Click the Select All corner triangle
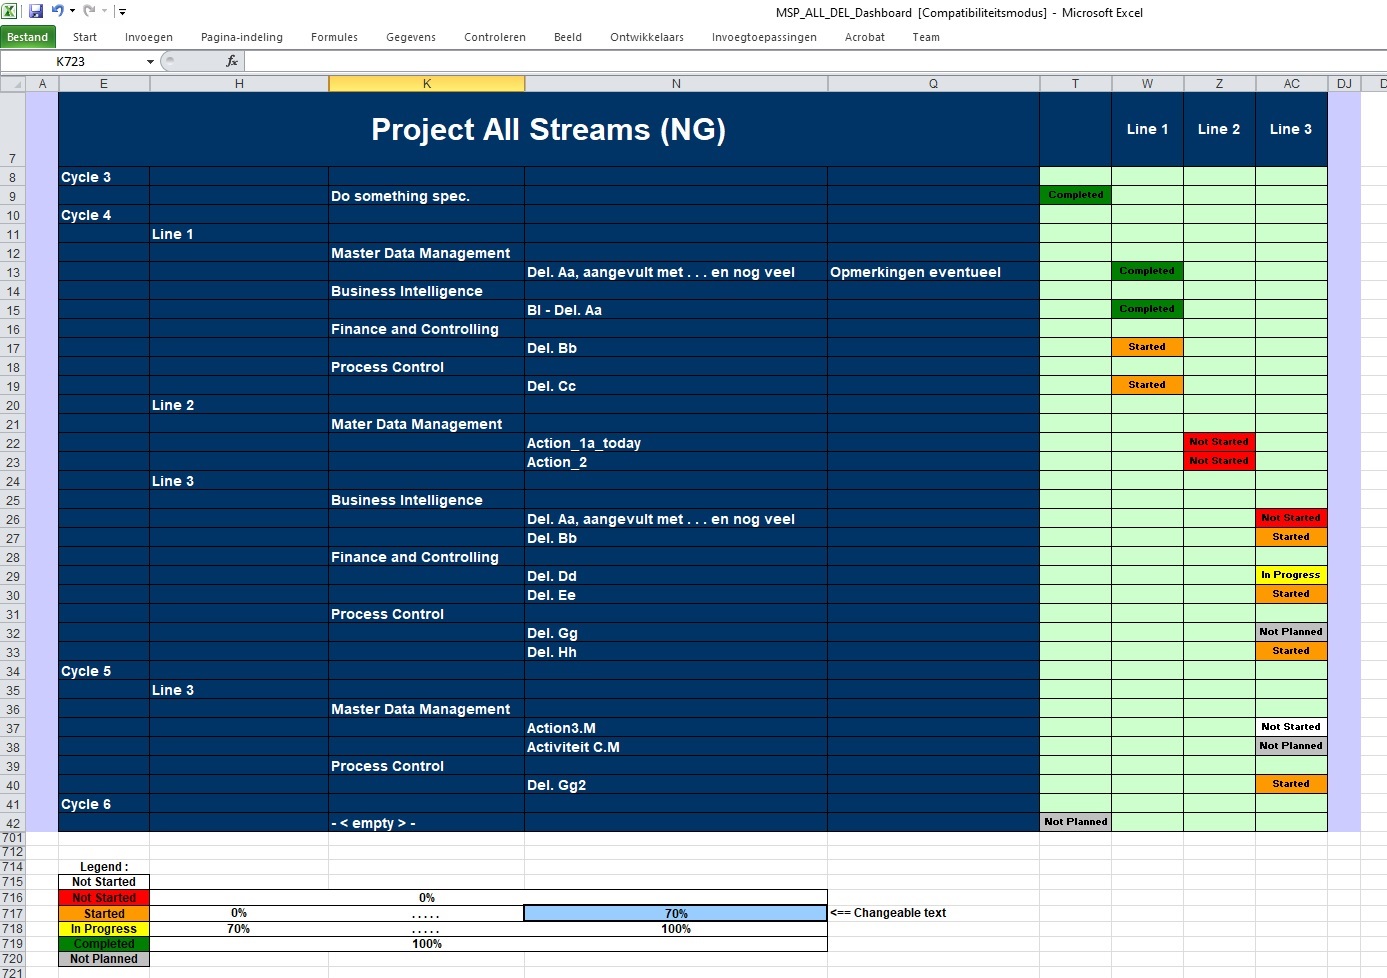Screen dimensions: 1387x978 click(13, 84)
